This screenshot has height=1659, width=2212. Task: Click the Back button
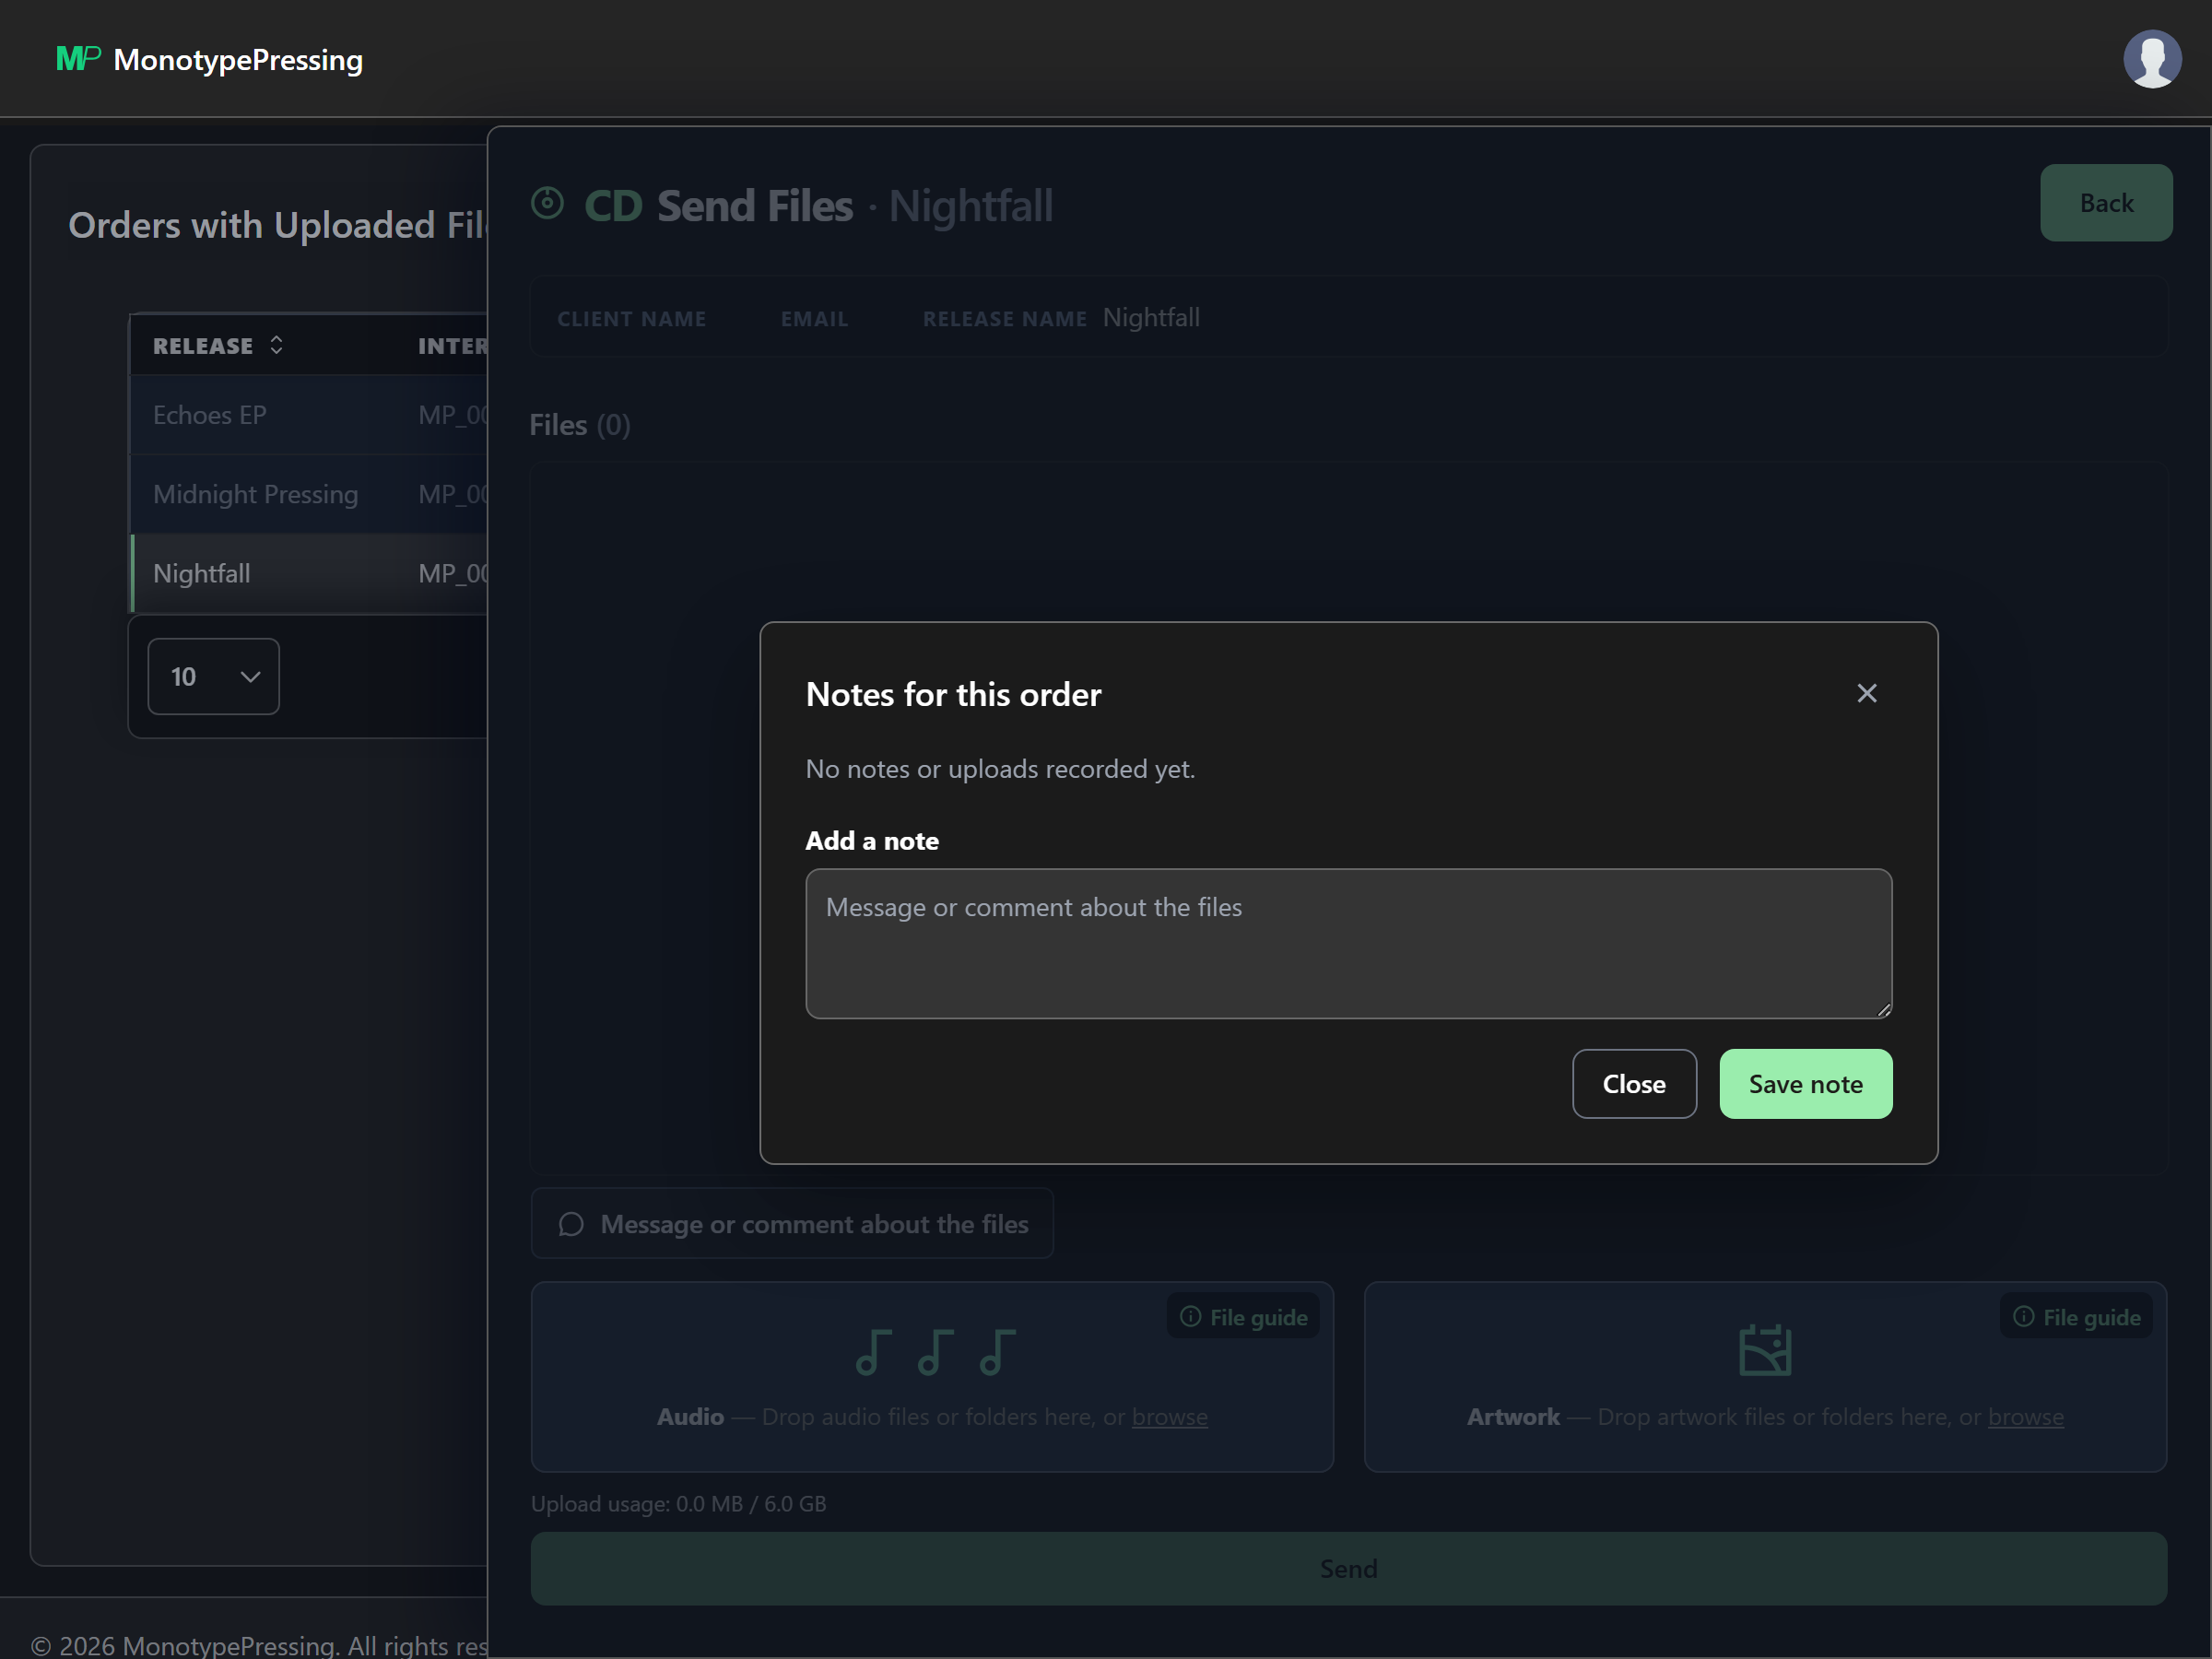pos(2105,203)
